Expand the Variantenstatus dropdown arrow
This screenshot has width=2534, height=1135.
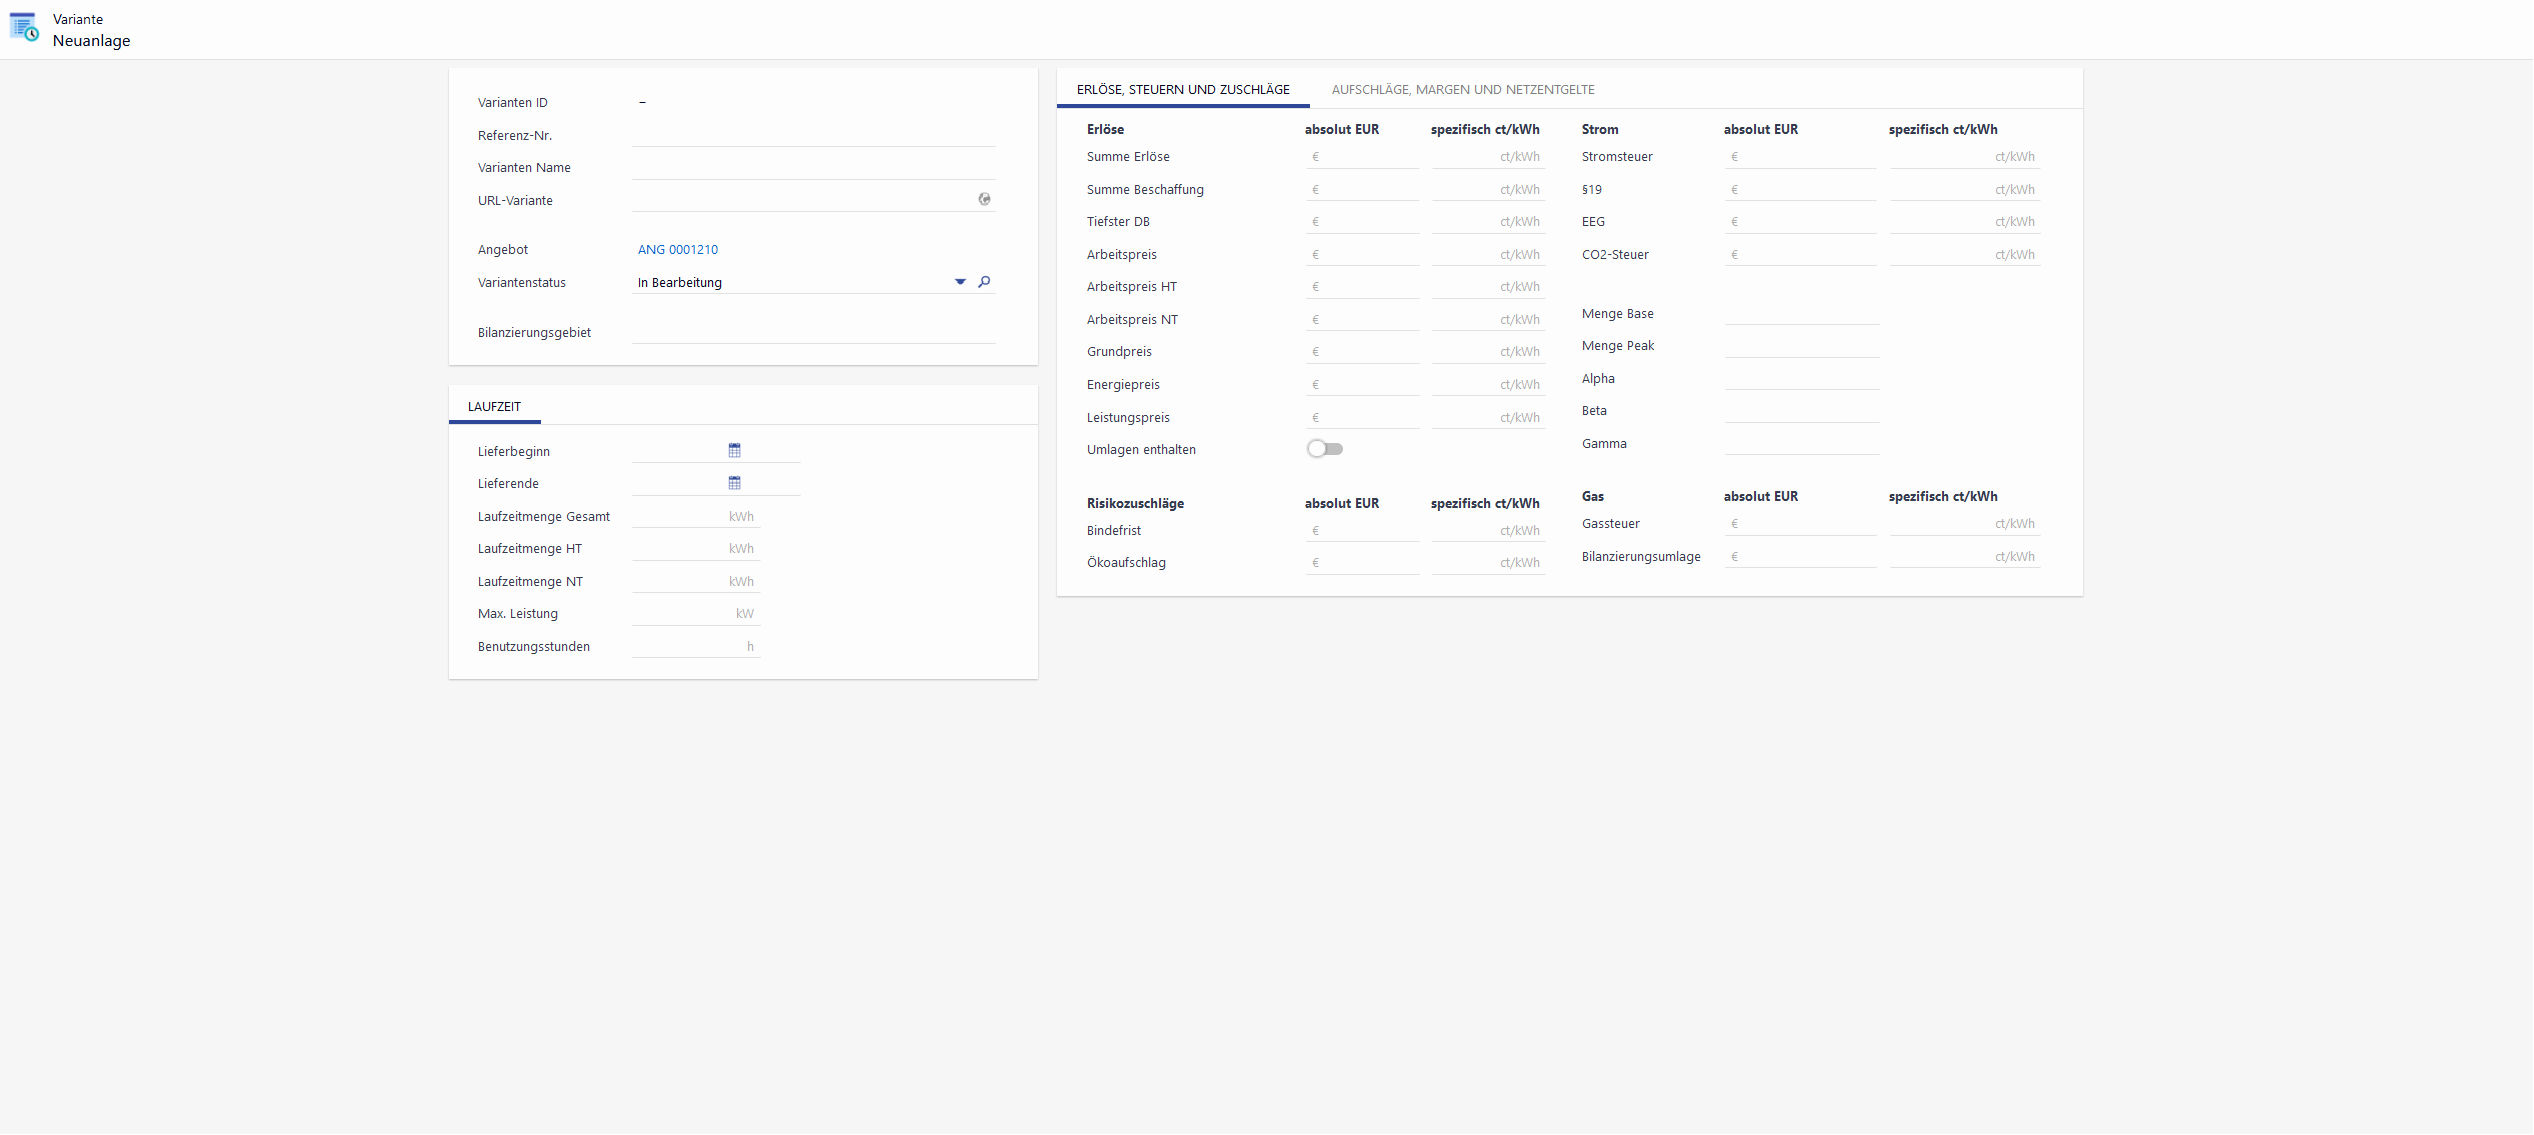coord(960,282)
